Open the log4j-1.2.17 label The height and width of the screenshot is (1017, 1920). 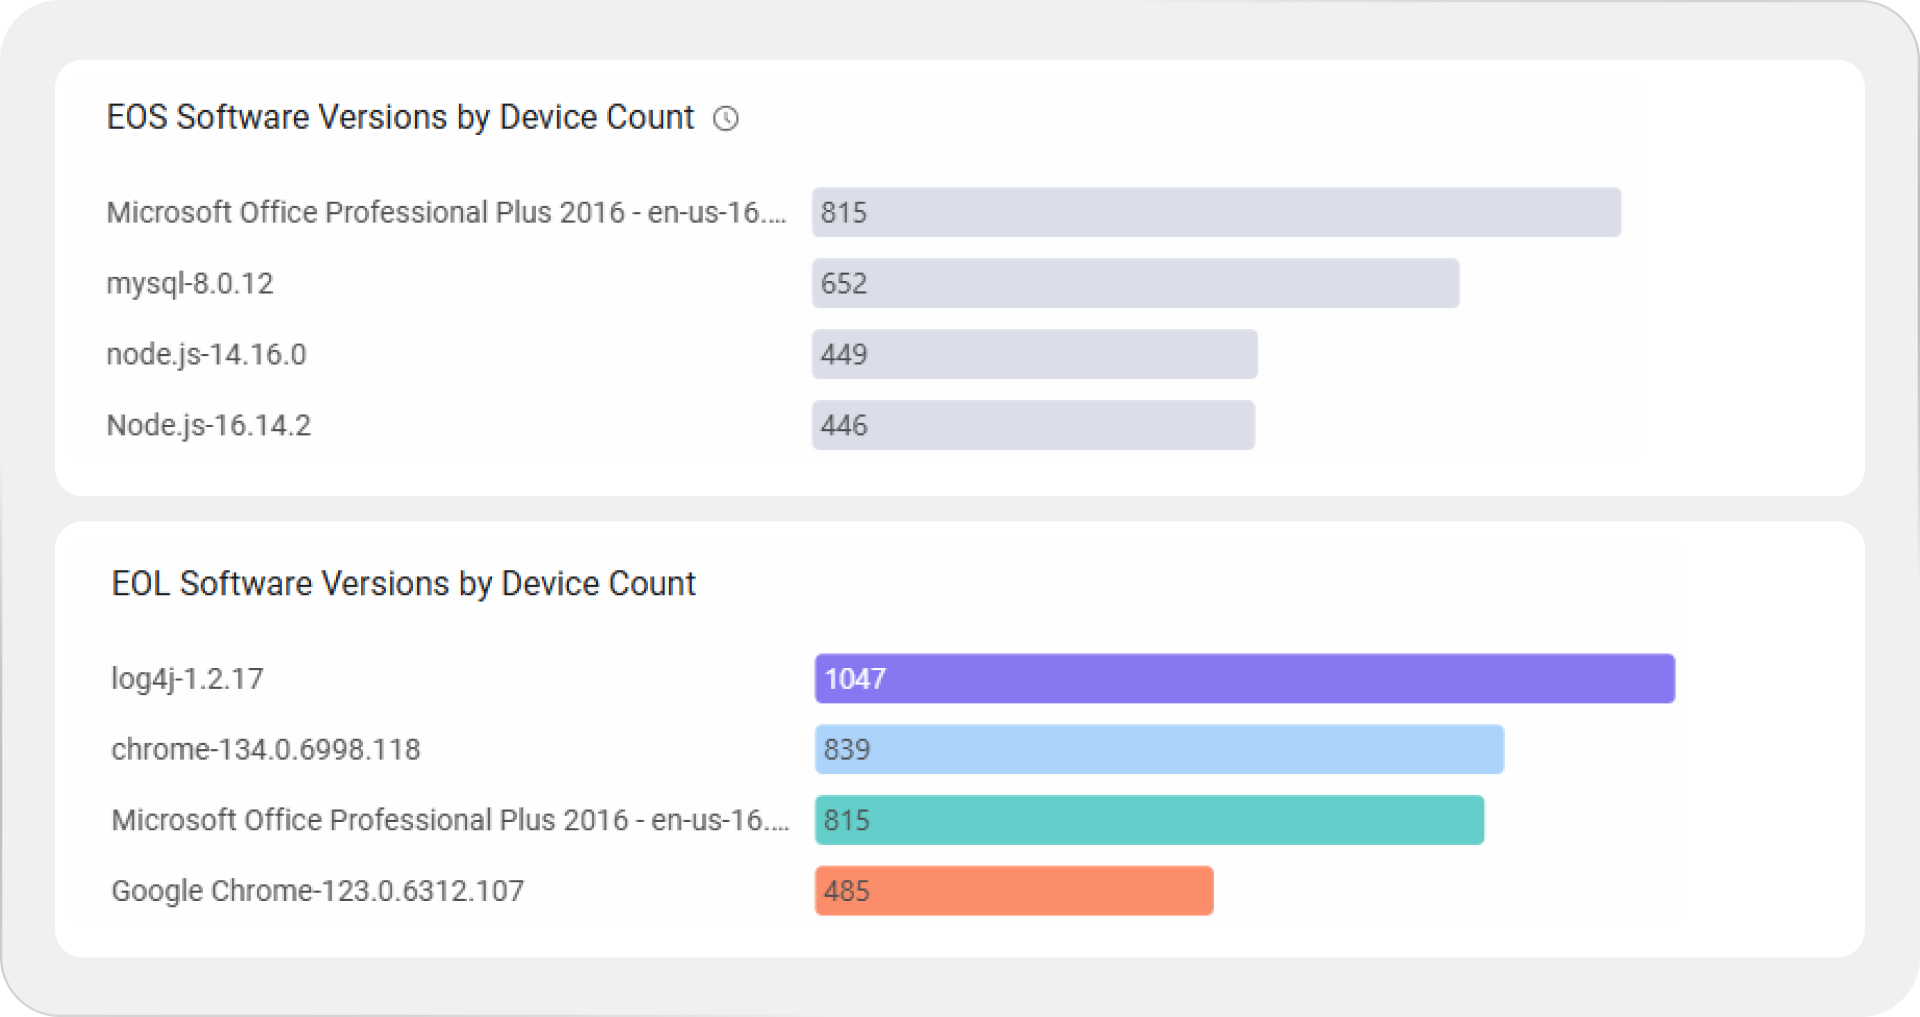(187, 679)
